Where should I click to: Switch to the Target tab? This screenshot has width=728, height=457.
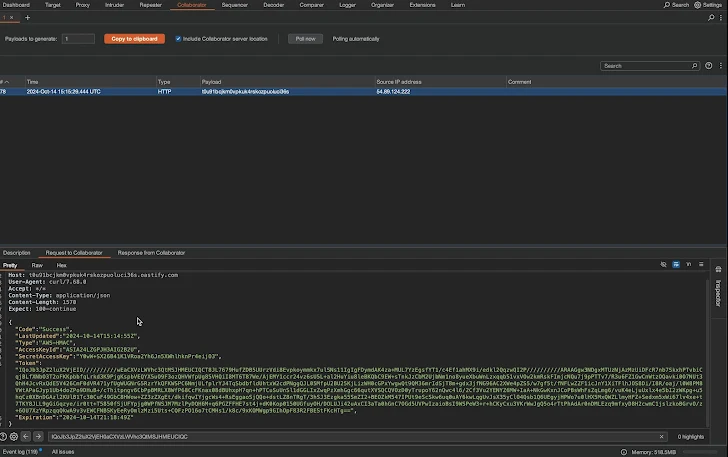pos(52,5)
